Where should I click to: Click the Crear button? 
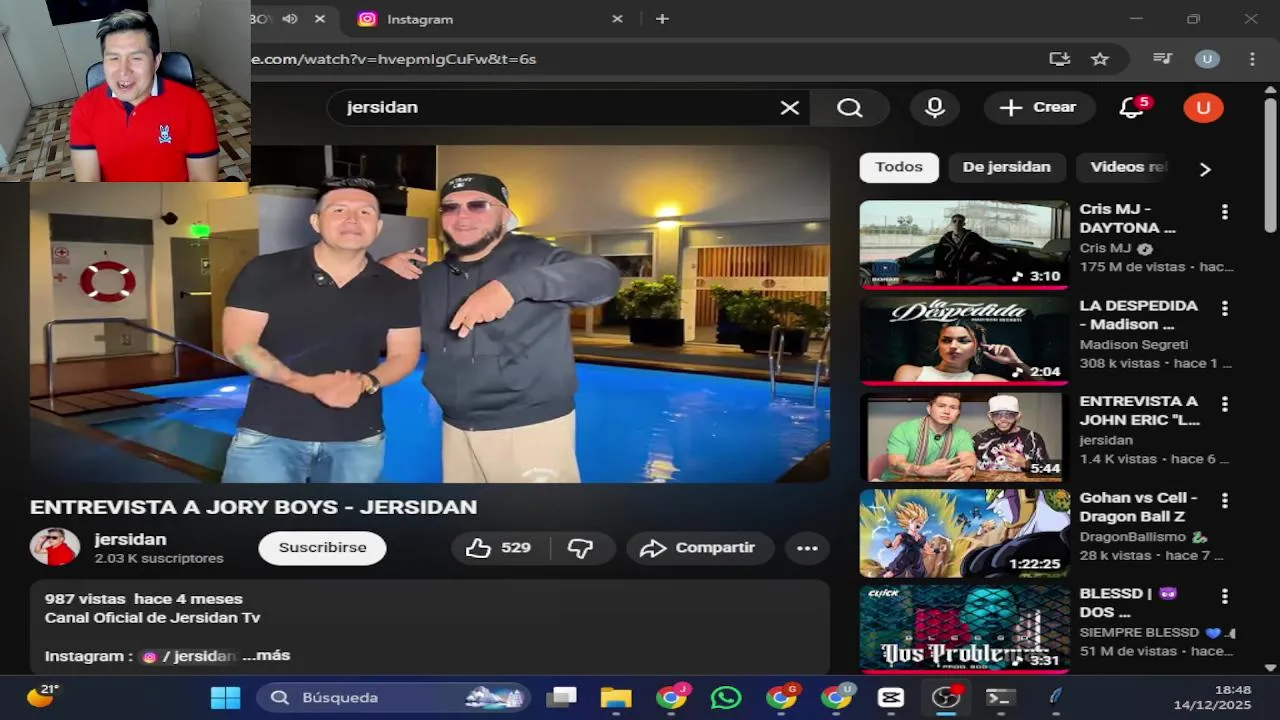pyautogui.click(x=1039, y=107)
